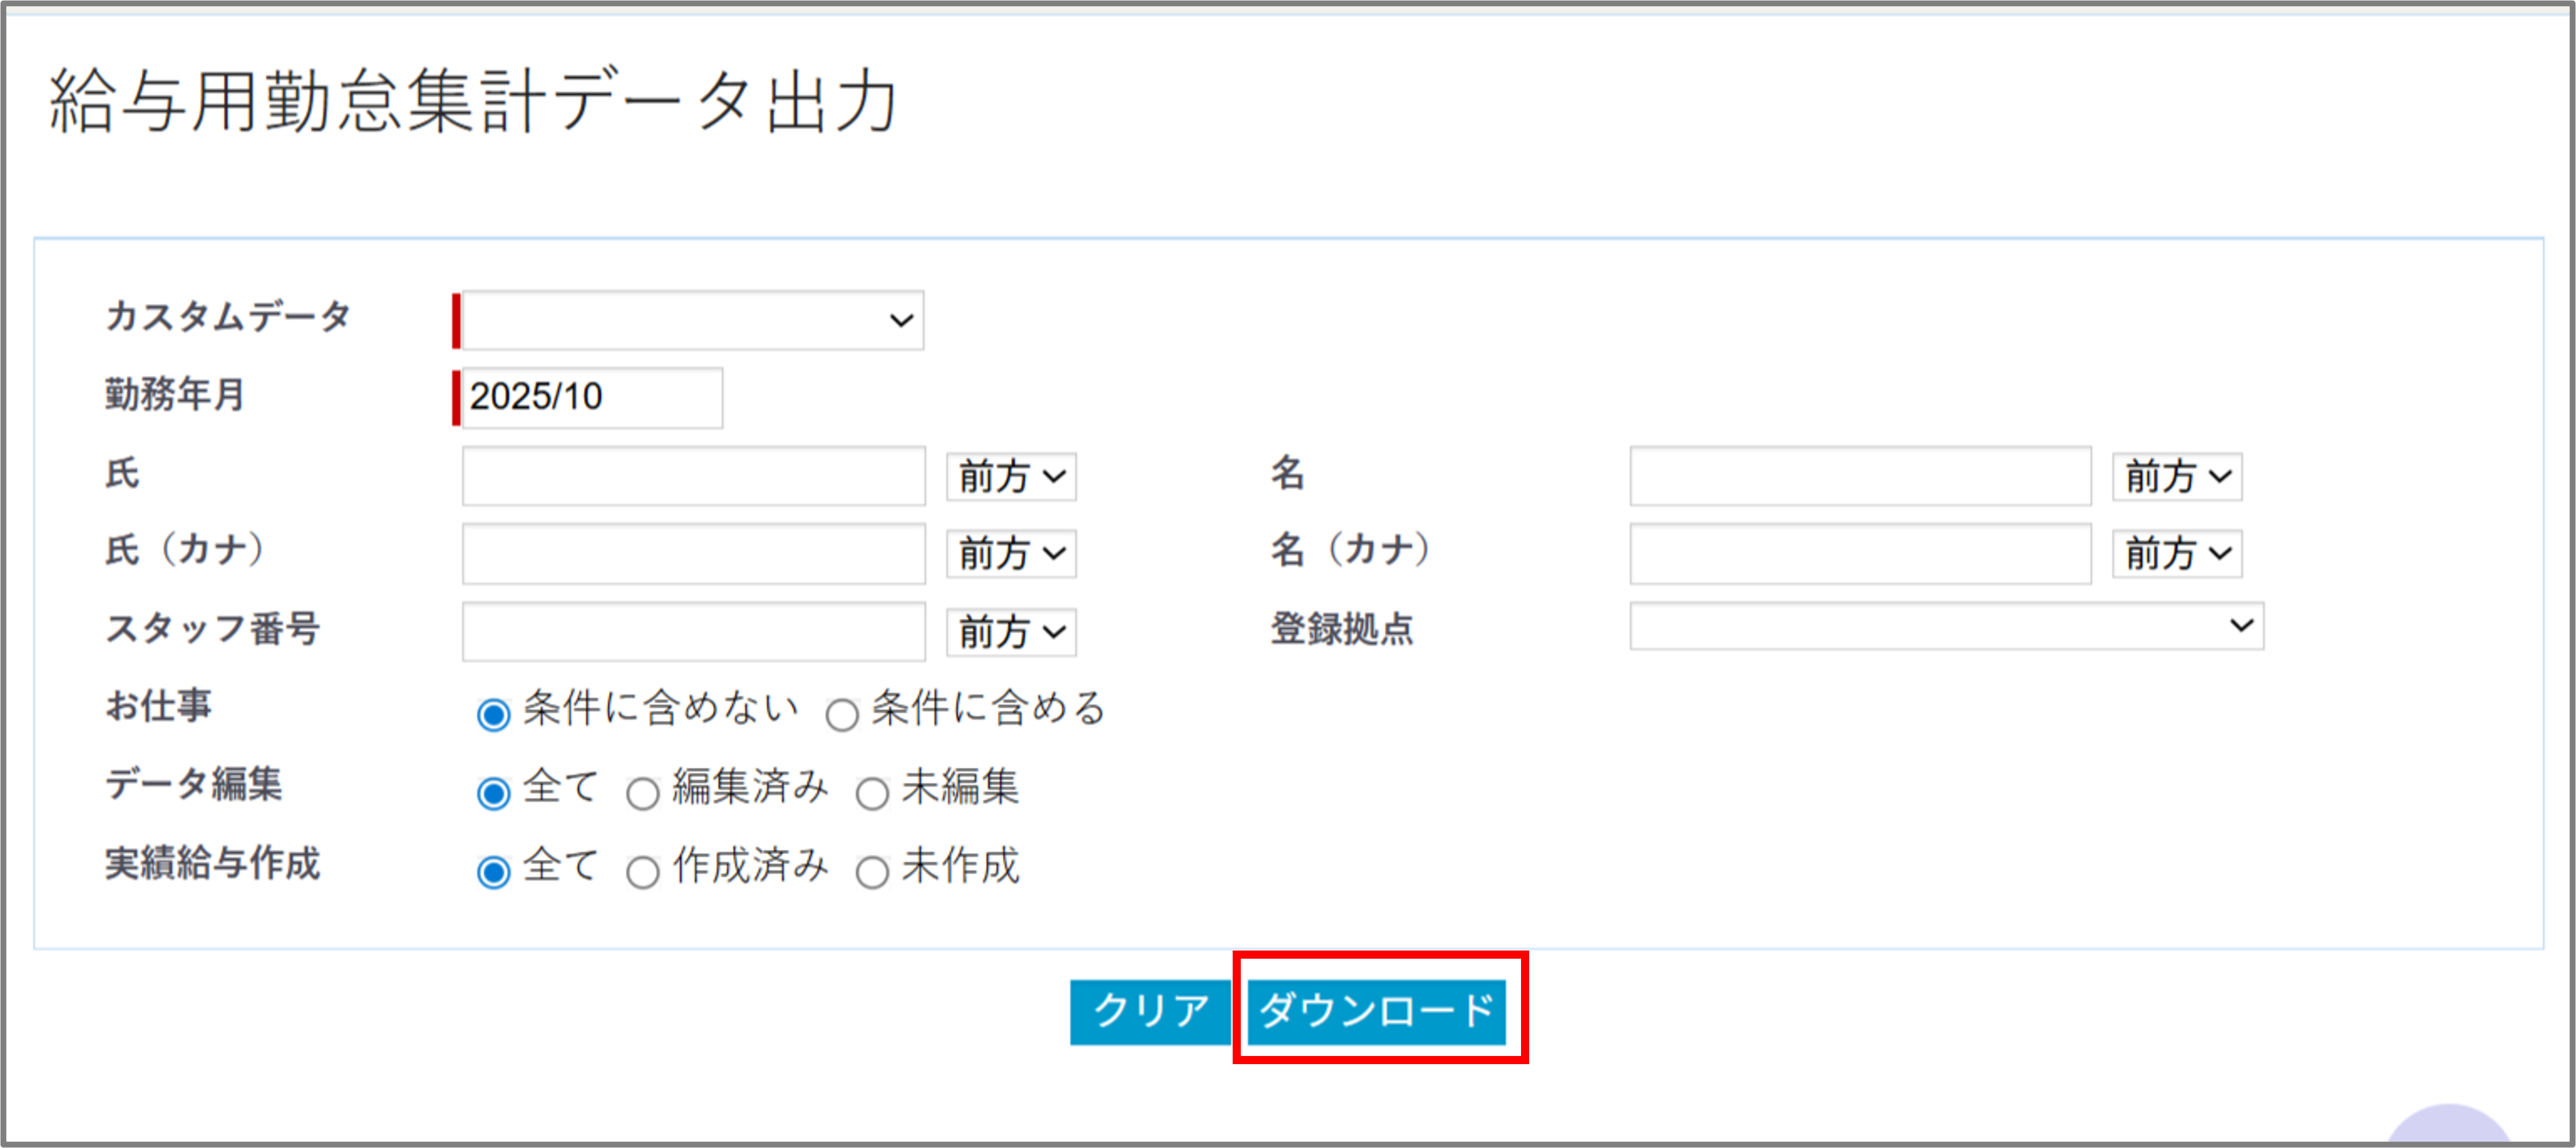Click the スタッフ番号 field label
The height and width of the screenshot is (1148, 2576).
(x=212, y=628)
